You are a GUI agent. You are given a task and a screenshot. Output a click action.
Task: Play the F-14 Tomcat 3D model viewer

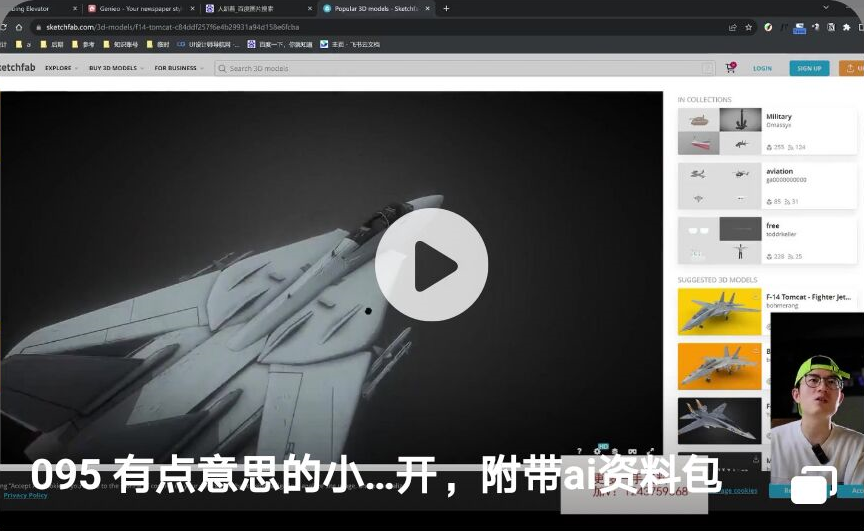tap(431, 265)
